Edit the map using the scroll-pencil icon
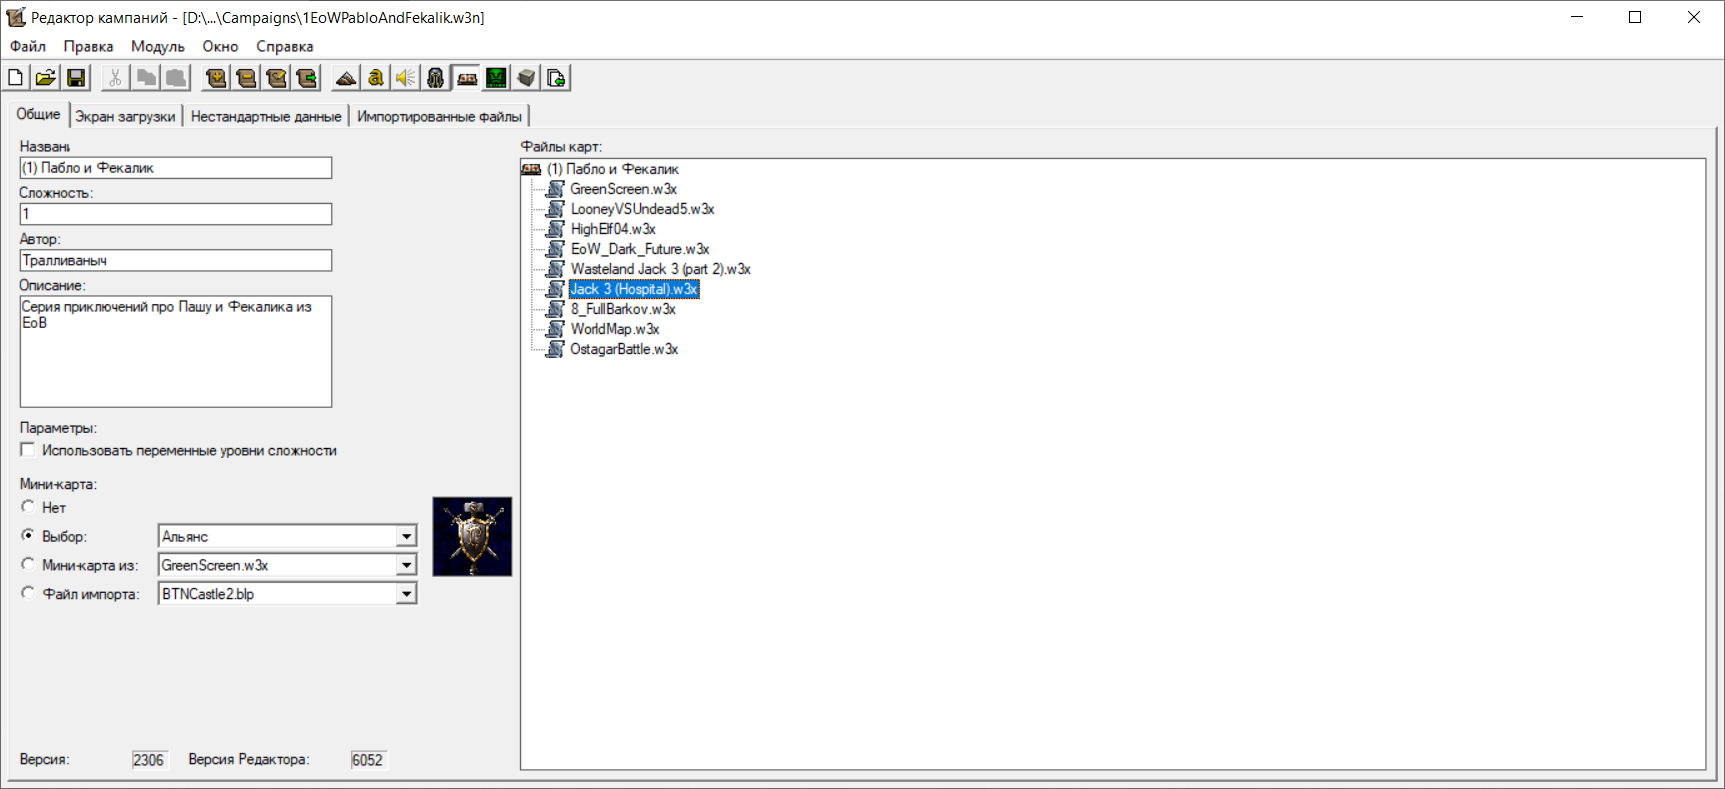This screenshot has width=1725, height=789. click(x=276, y=78)
